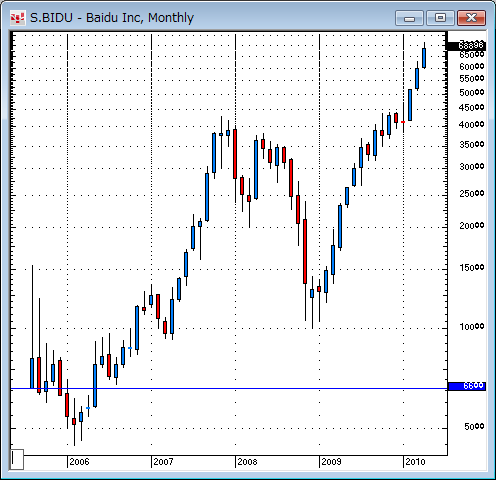Click the 2007 year label
Viewport: 496px width, 480px height.
click(x=163, y=462)
